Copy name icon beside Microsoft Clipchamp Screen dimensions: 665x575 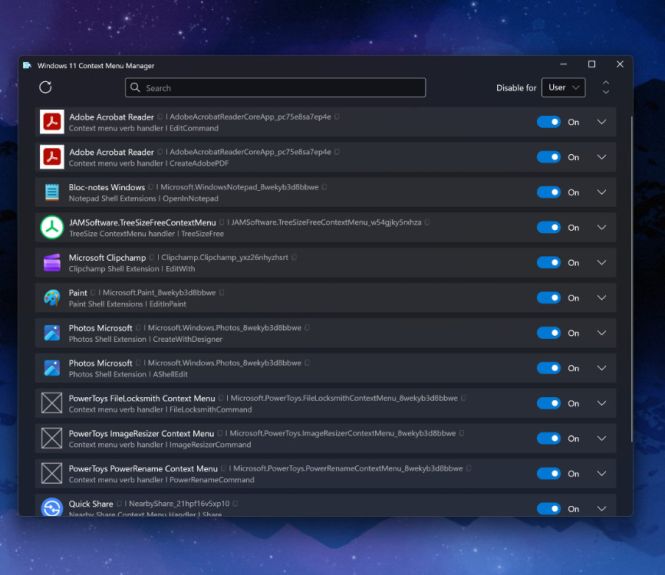[x=151, y=258]
